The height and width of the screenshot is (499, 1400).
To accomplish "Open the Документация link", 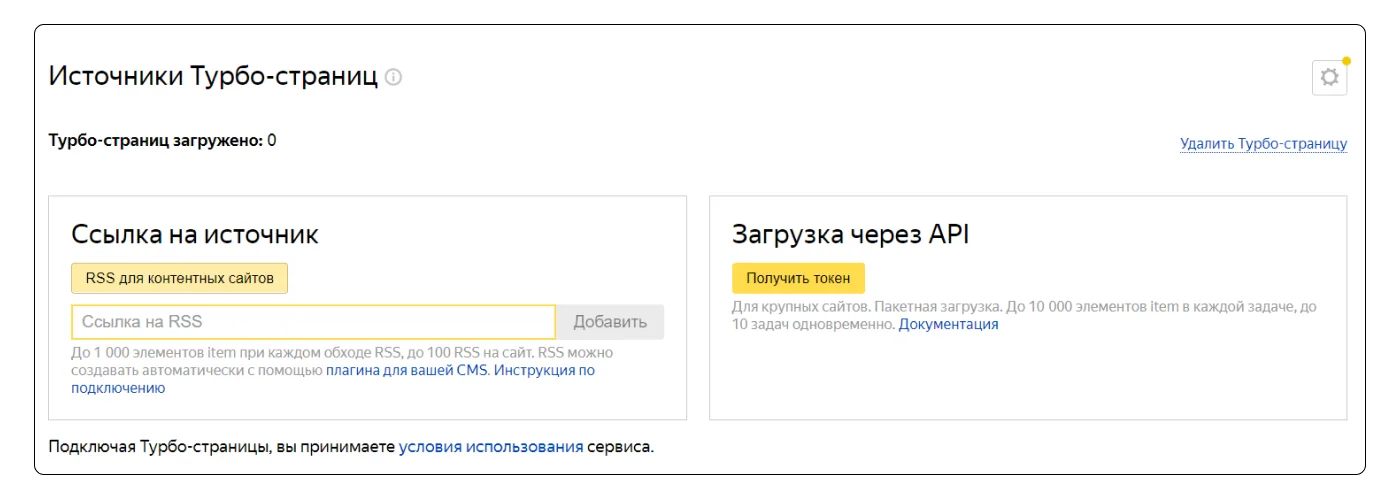I will [948, 324].
